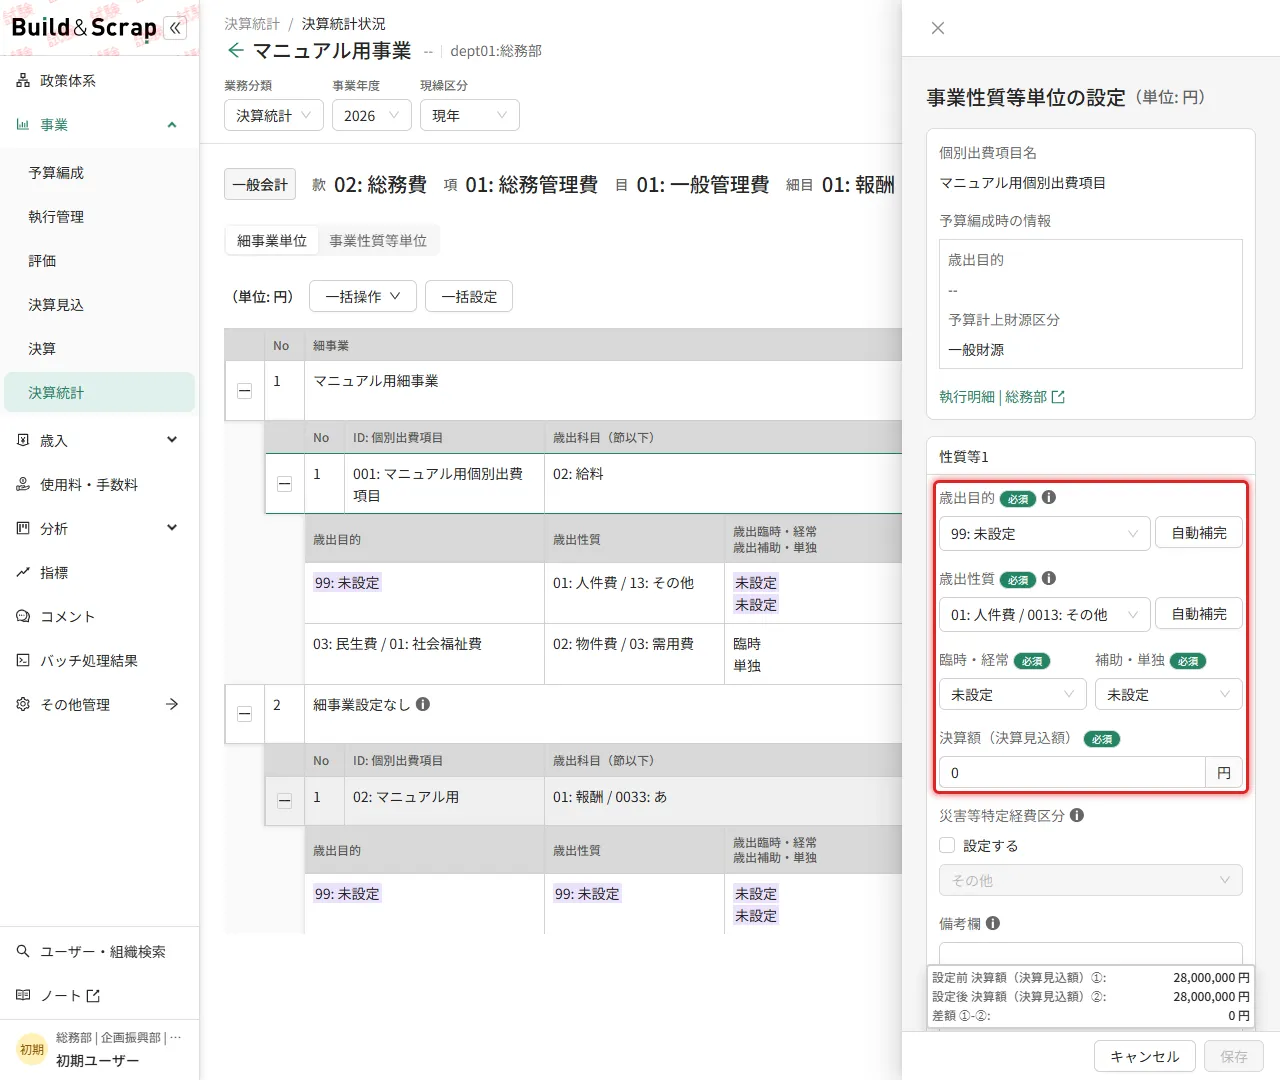
Task: Collapse the sidebar with double-chevron icon
Action: click(x=175, y=28)
